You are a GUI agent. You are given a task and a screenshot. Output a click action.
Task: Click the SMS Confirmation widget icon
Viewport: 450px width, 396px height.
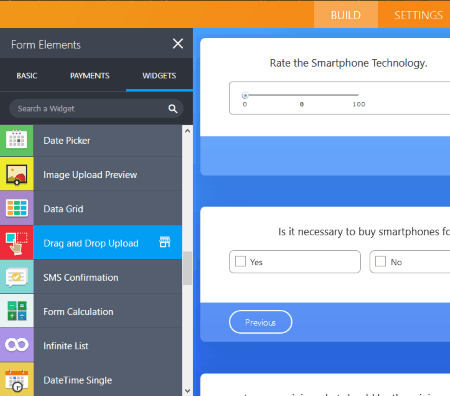(x=17, y=277)
